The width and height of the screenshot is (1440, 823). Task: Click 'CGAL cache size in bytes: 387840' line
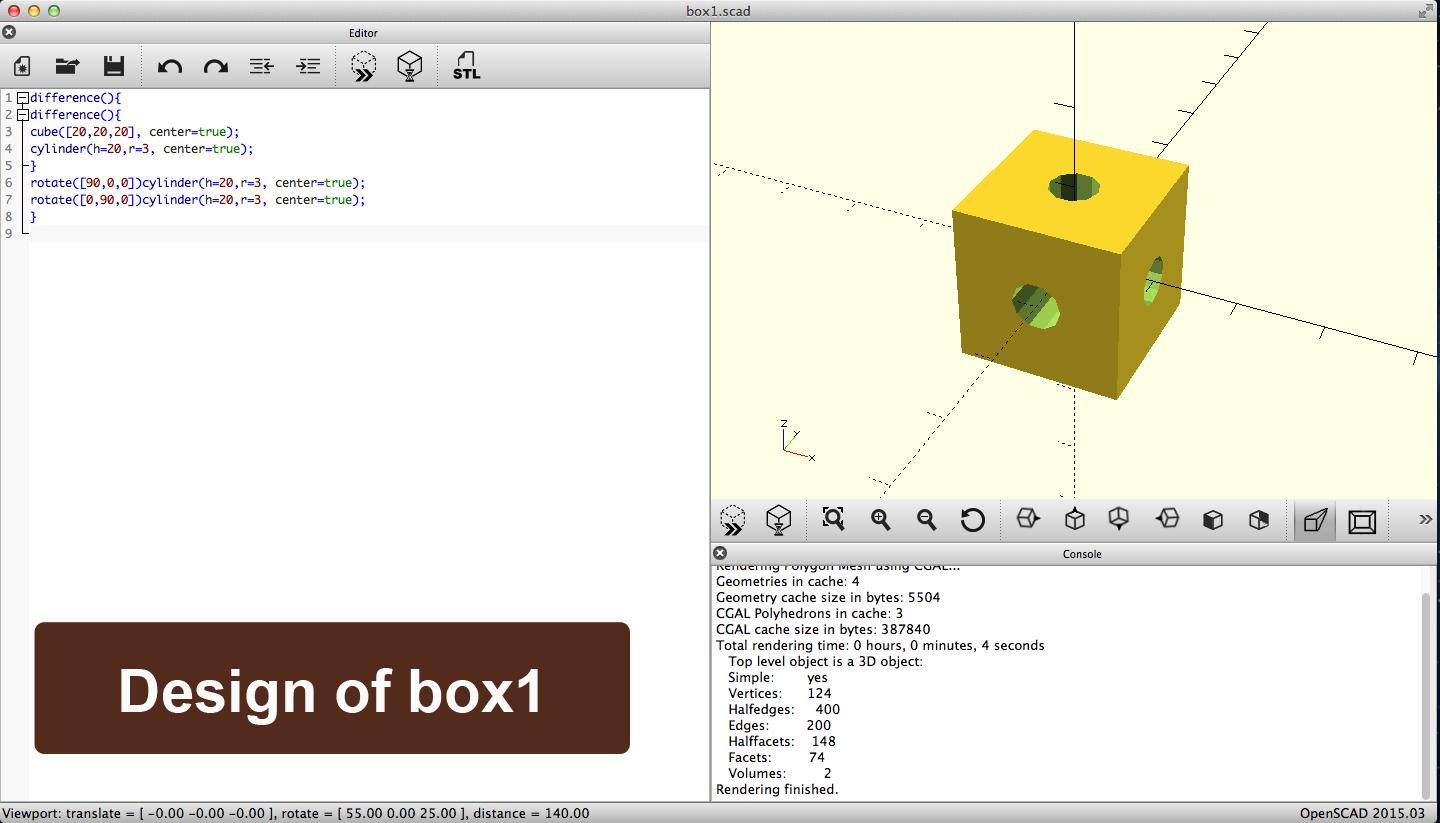tap(823, 629)
